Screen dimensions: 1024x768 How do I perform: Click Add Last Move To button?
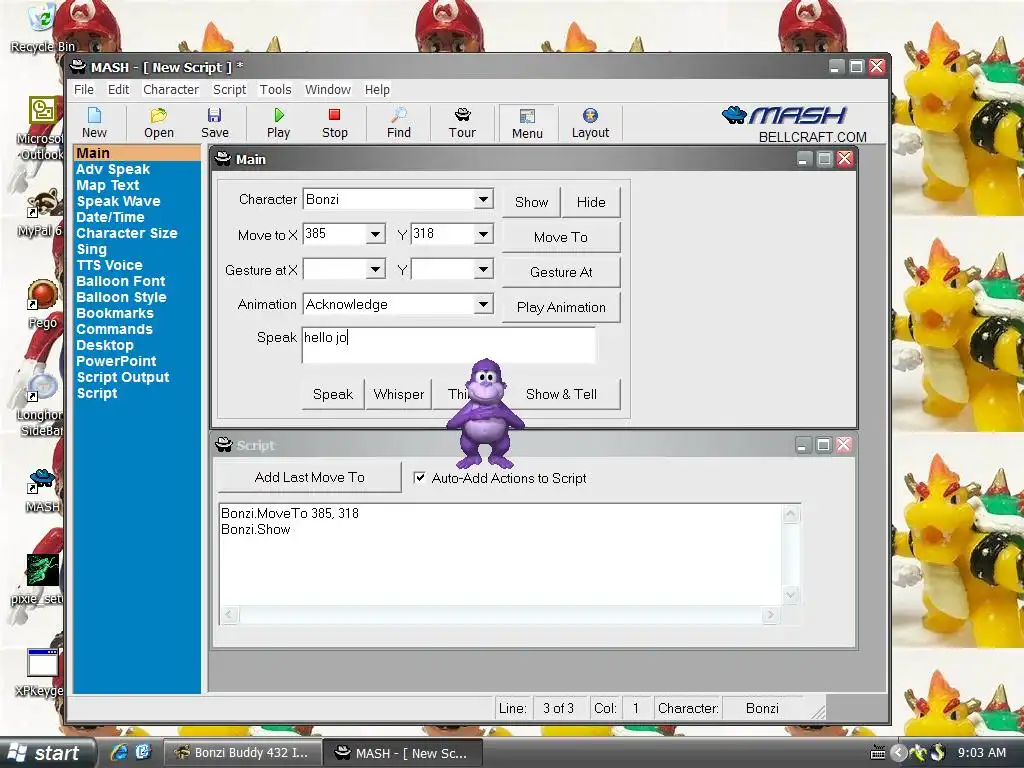click(x=310, y=477)
